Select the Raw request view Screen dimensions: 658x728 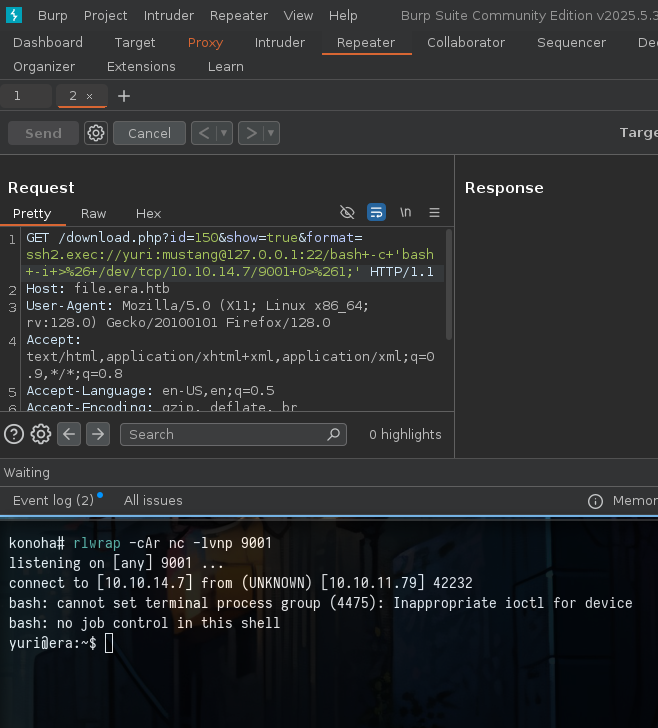93,214
